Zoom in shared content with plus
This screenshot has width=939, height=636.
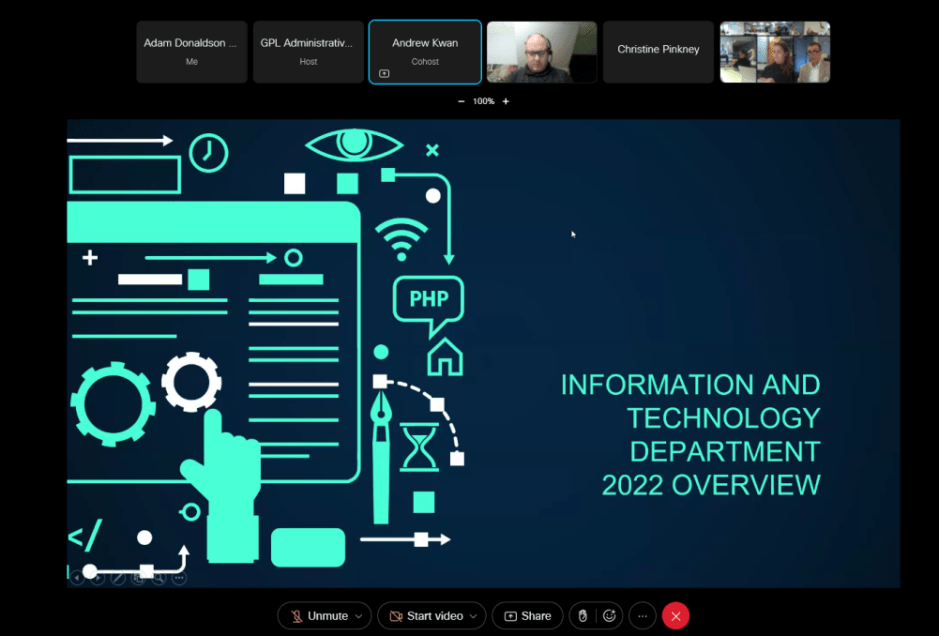coord(506,101)
